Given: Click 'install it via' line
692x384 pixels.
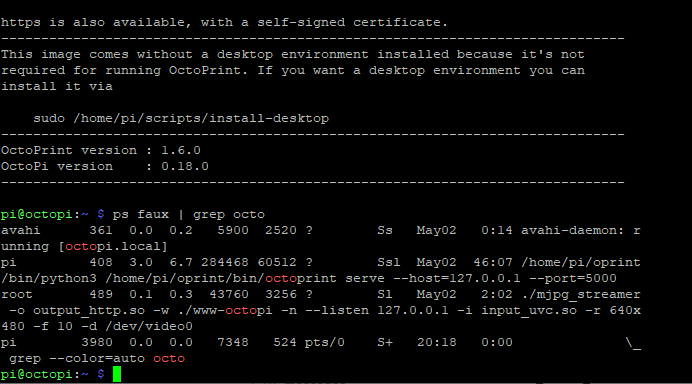Looking at the screenshot, I should (x=56, y=87).
